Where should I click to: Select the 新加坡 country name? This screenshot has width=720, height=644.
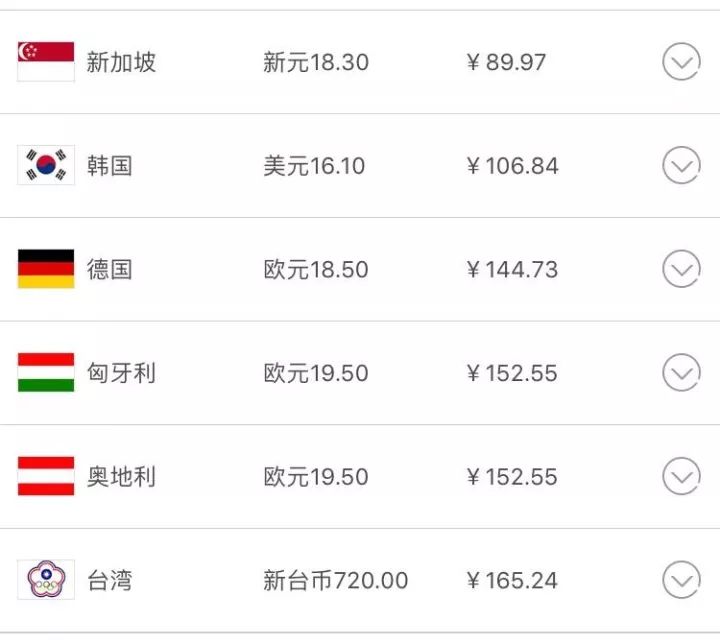(x=121, y=62)
